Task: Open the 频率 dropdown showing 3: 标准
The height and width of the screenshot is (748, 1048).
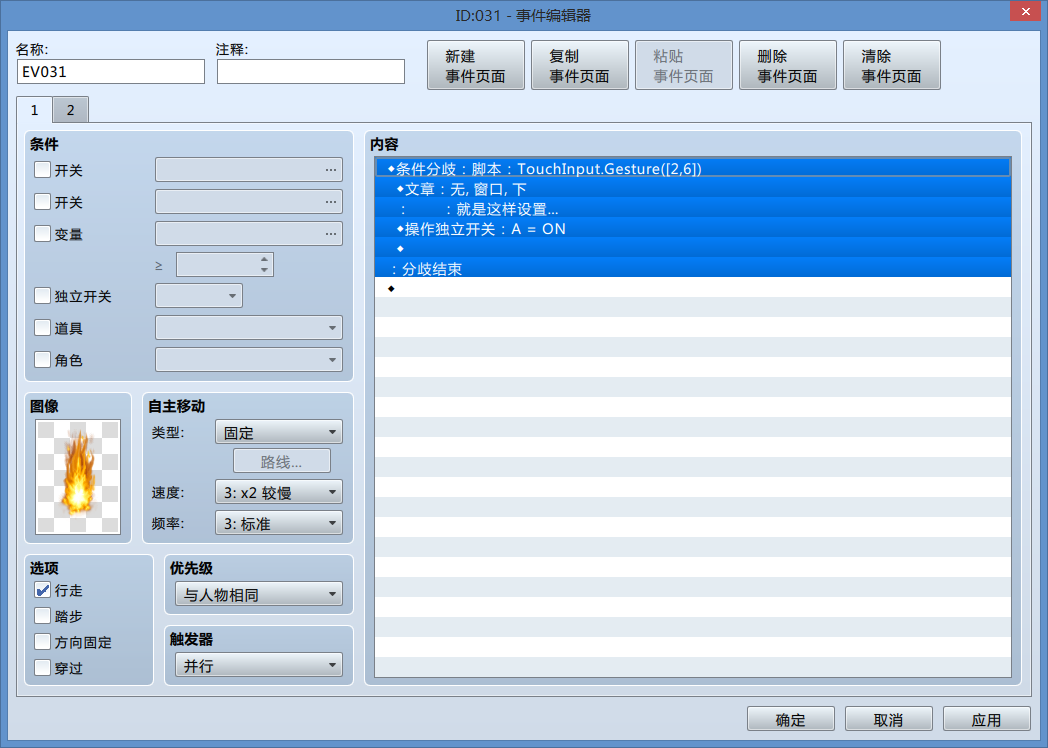Action: pyautogui.click(x=279, y=523)
